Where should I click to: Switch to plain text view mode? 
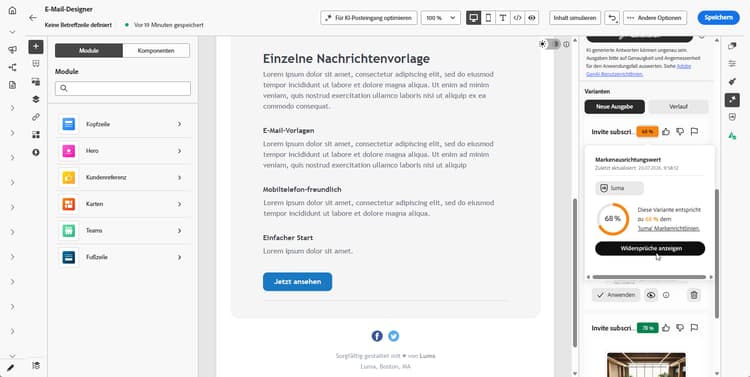(503, 18)
